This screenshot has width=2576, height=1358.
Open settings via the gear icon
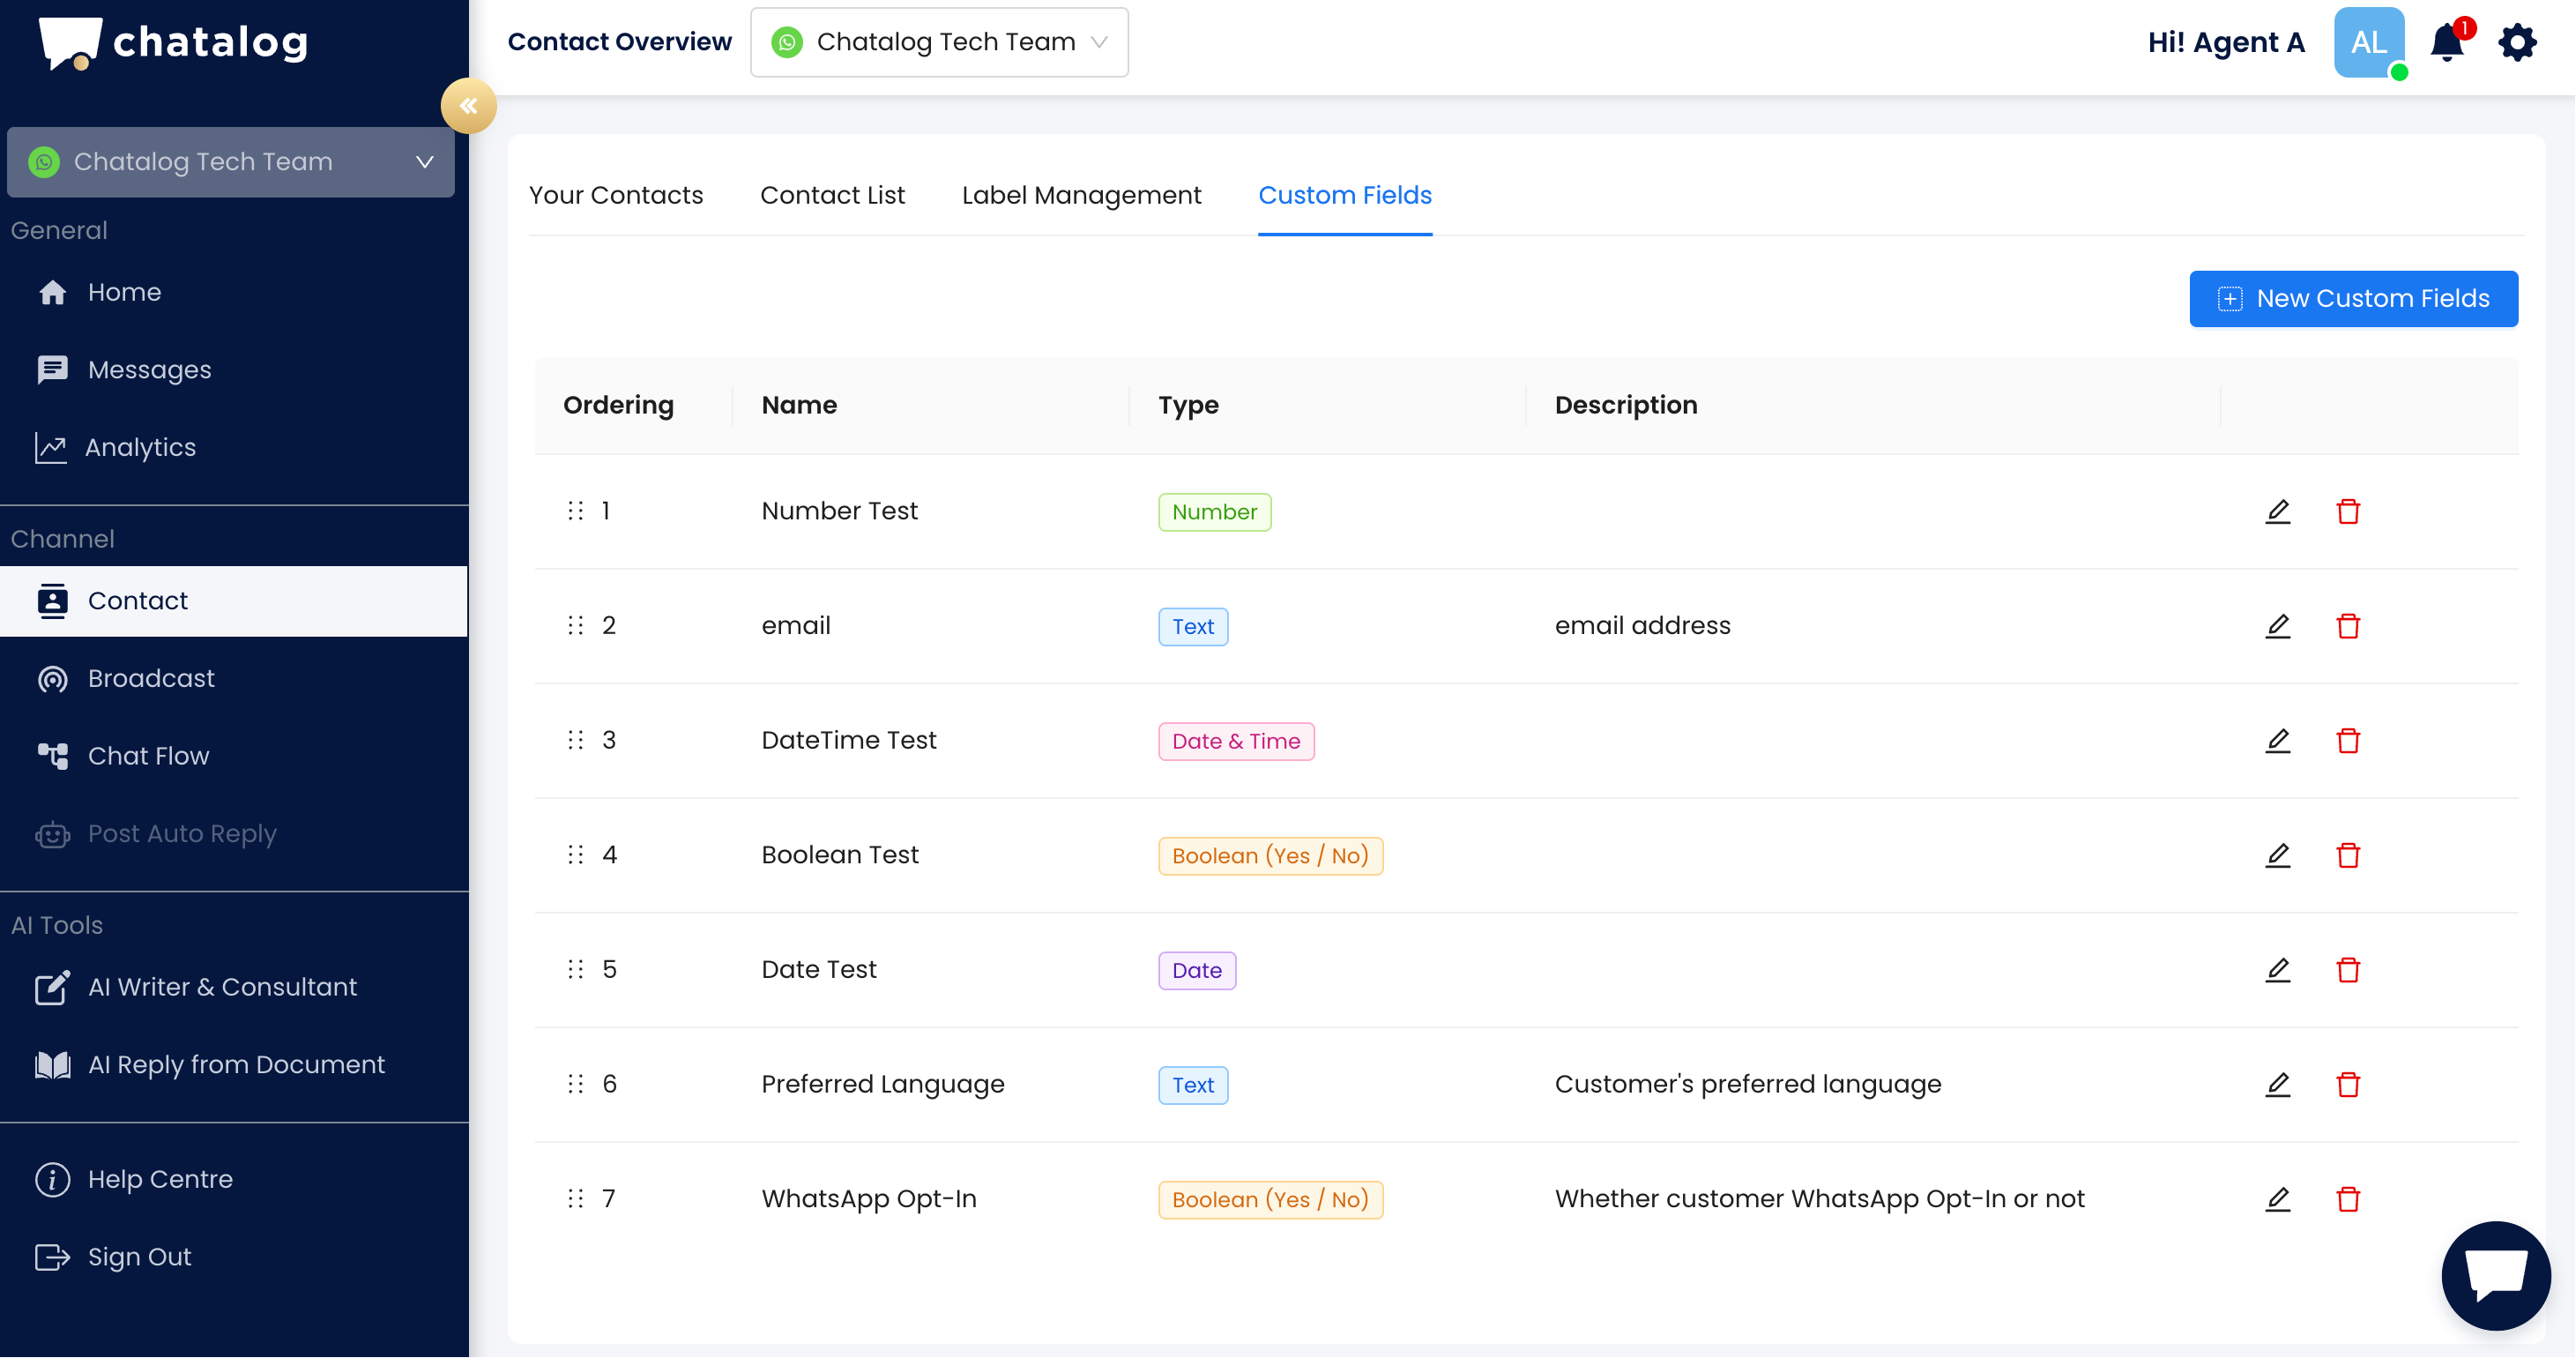coord(2517,43)
